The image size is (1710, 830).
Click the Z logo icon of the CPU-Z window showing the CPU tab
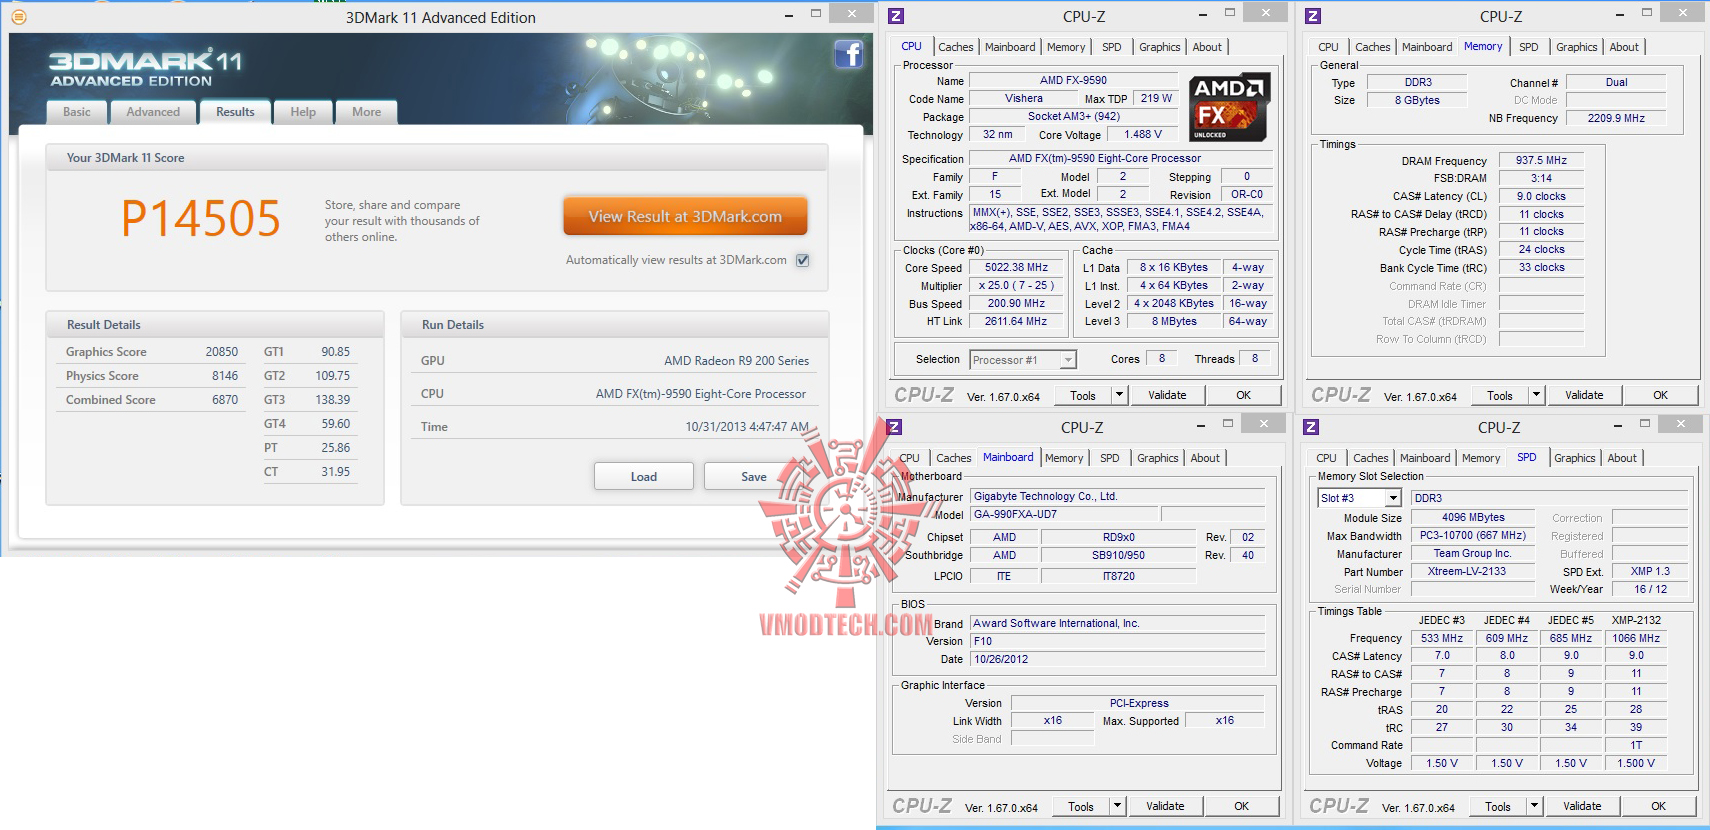tap(896, 16)
